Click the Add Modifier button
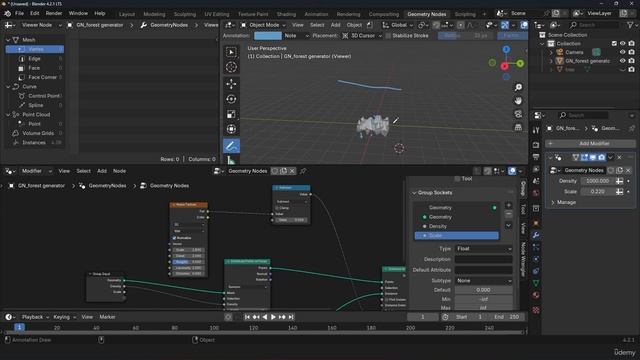Viewport: 640px width, 360px height. tap(590, 144)
